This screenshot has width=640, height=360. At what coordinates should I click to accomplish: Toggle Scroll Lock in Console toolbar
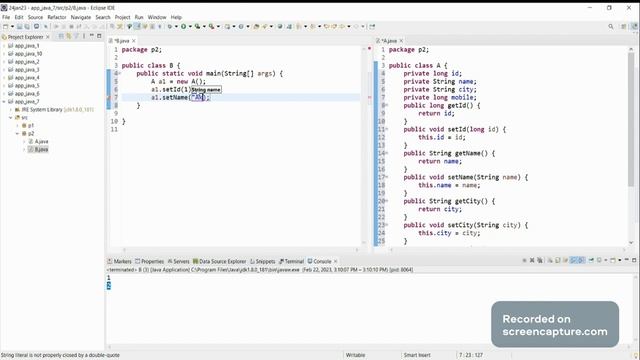tap(557, 260)
